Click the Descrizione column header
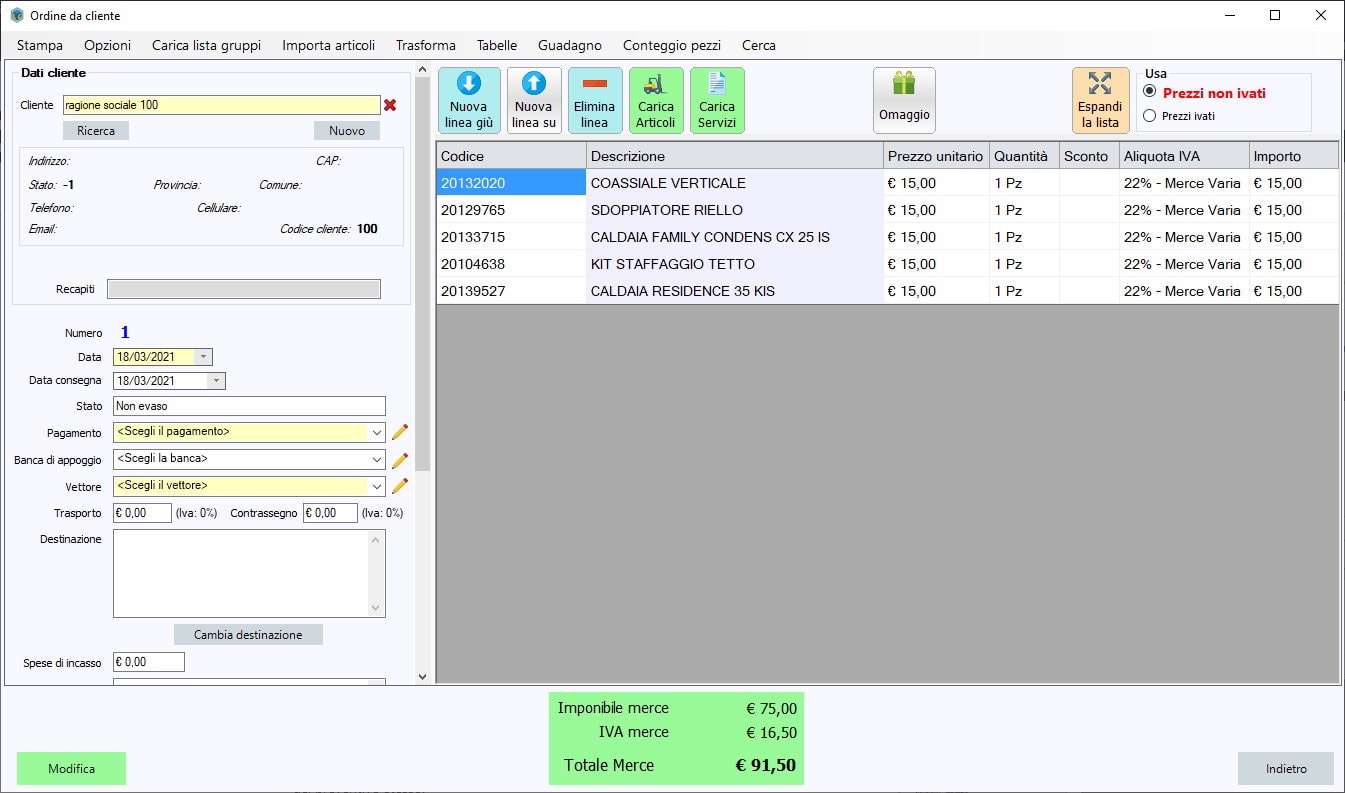Image resolution: width=1345 pixels, height=793 pixels. tap(735, 156)
